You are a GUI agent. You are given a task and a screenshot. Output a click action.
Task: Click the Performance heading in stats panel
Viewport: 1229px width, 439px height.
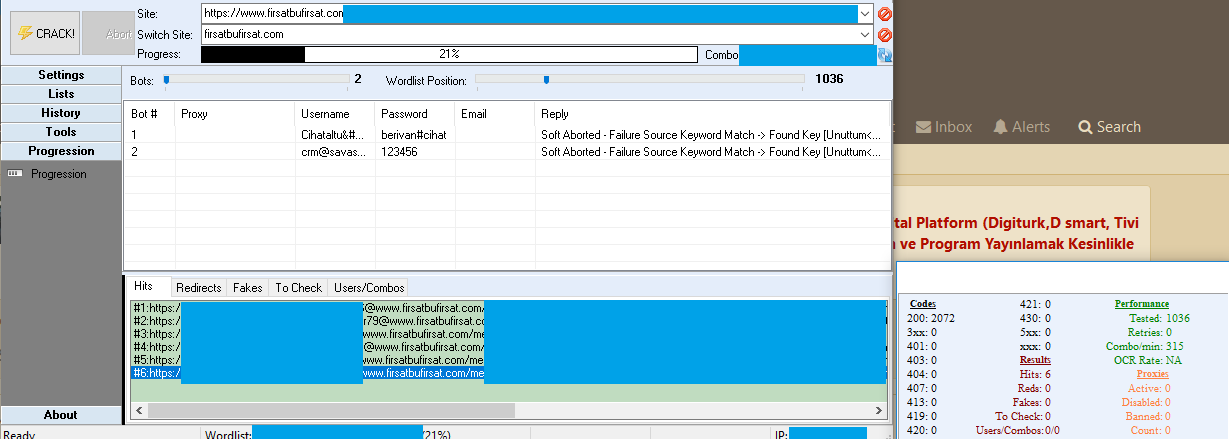(1141, 303)
